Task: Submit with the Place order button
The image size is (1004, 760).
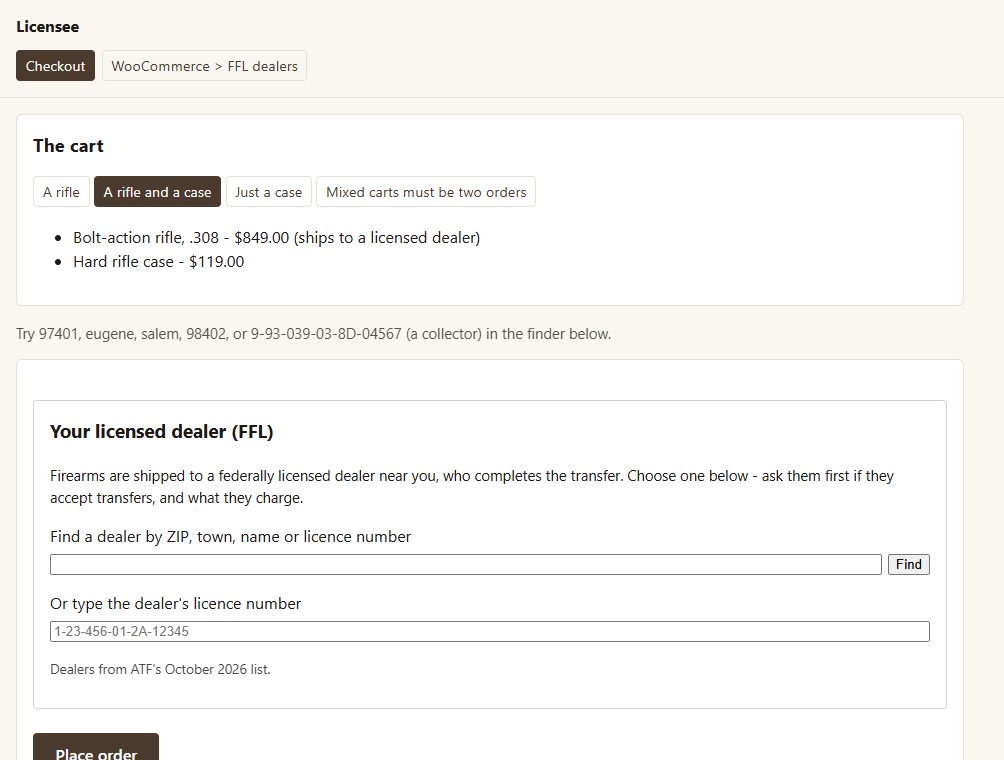Action: point(96,749)
